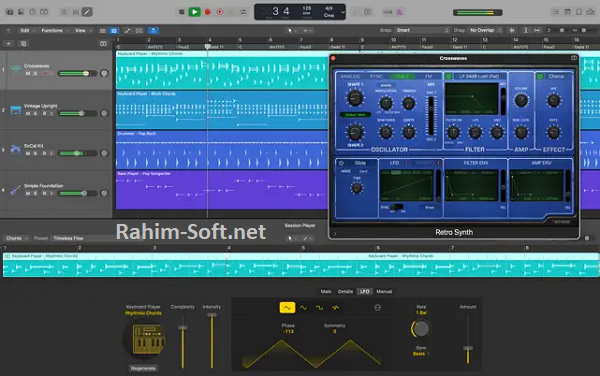Select the SoCal Kit drum track icon

[15, 149]
